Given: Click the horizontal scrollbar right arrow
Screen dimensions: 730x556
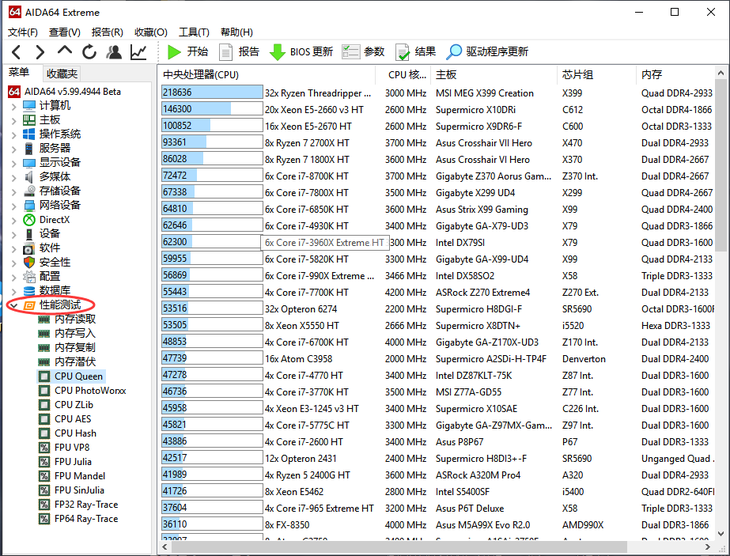Looking at the screenshot, I should pyautogui.click(x=708, y=547).
